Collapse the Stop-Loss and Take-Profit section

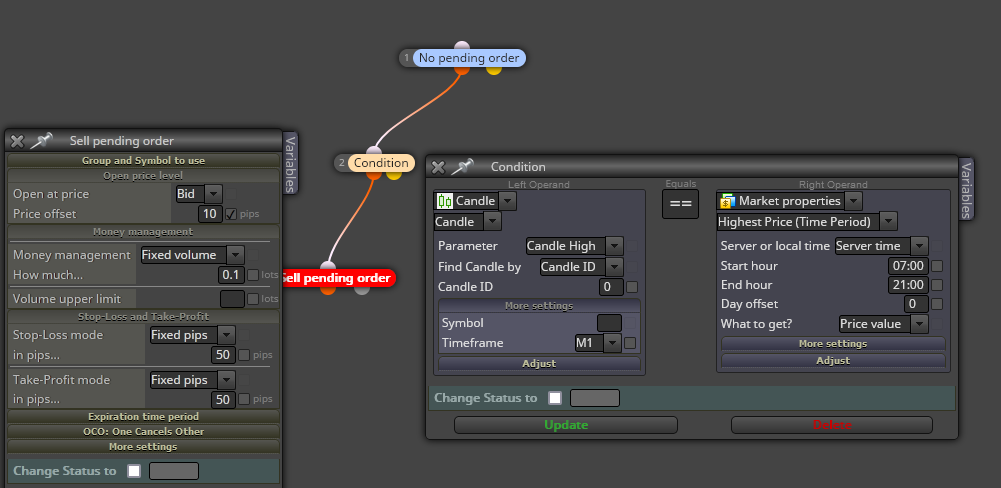[144, 316]
